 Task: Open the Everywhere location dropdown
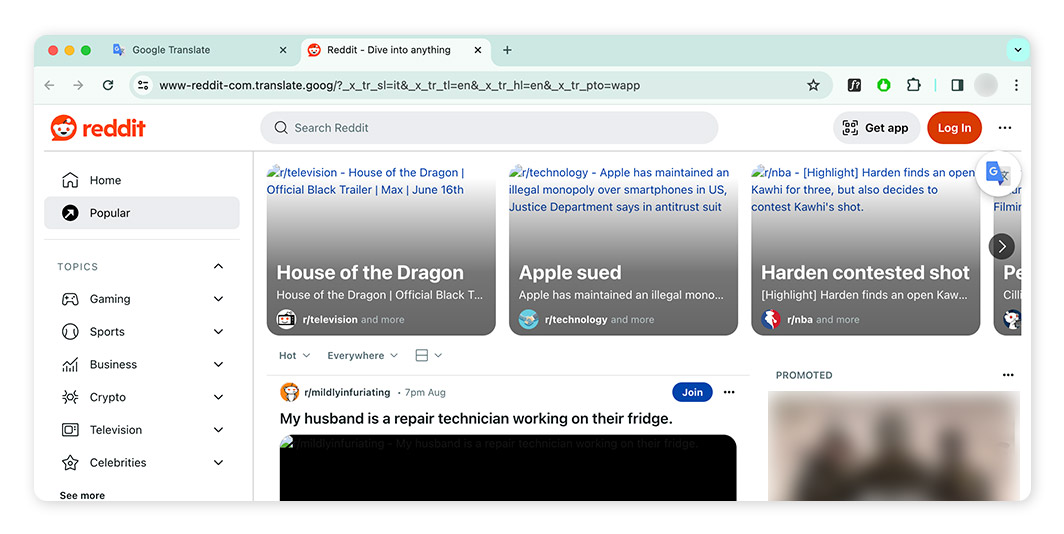[x=362, y=355]
